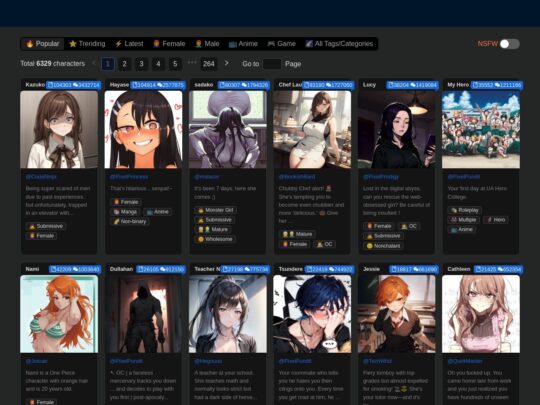Open author link under Kazuko image

41,177
